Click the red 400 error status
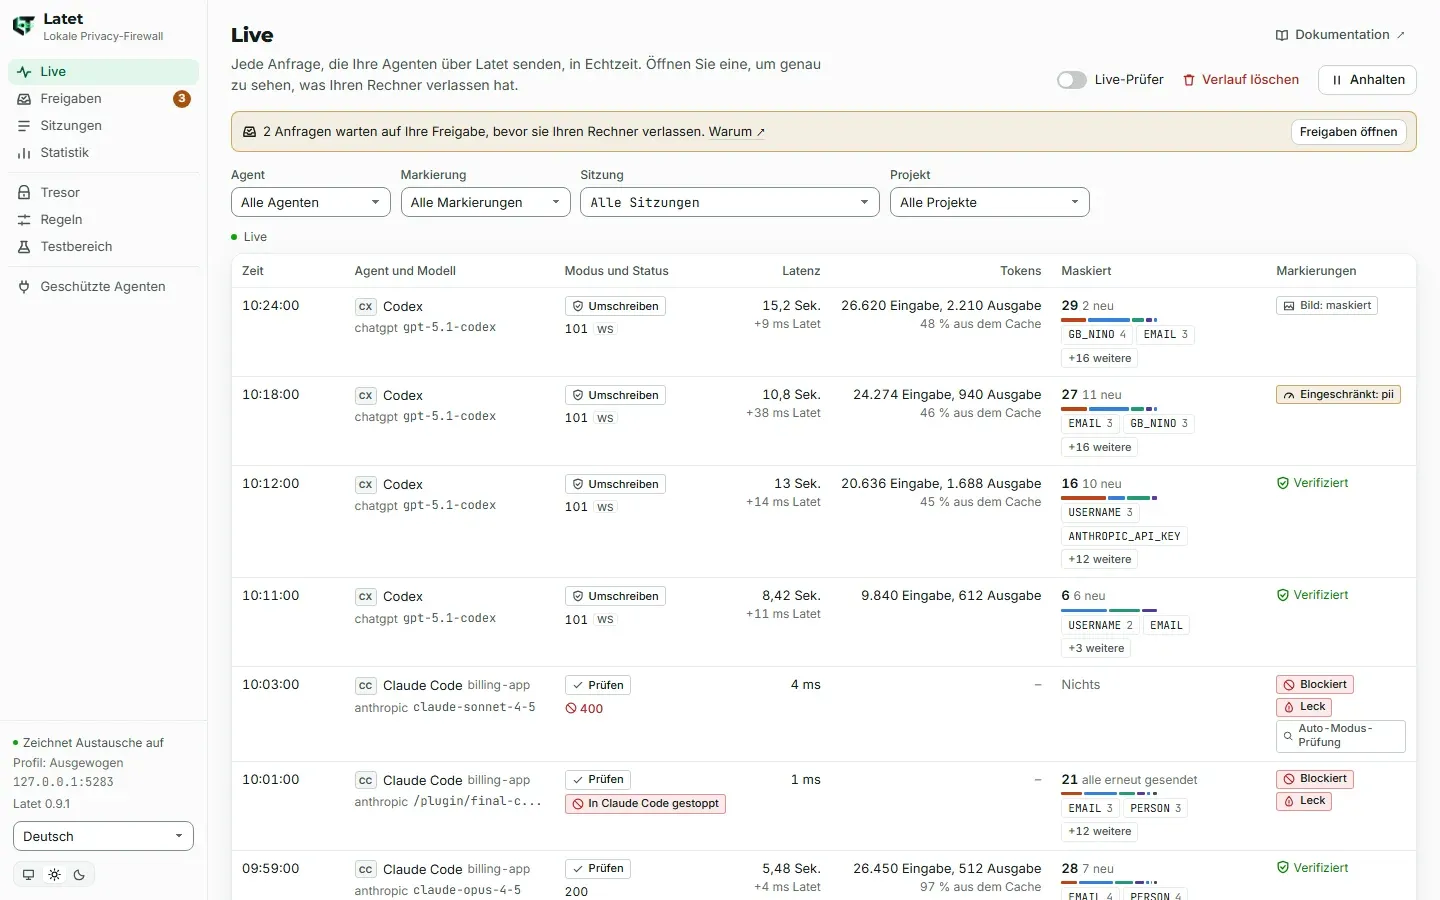Image resolution: width=1440 pixels, height=900 pixels. (584, 709)
